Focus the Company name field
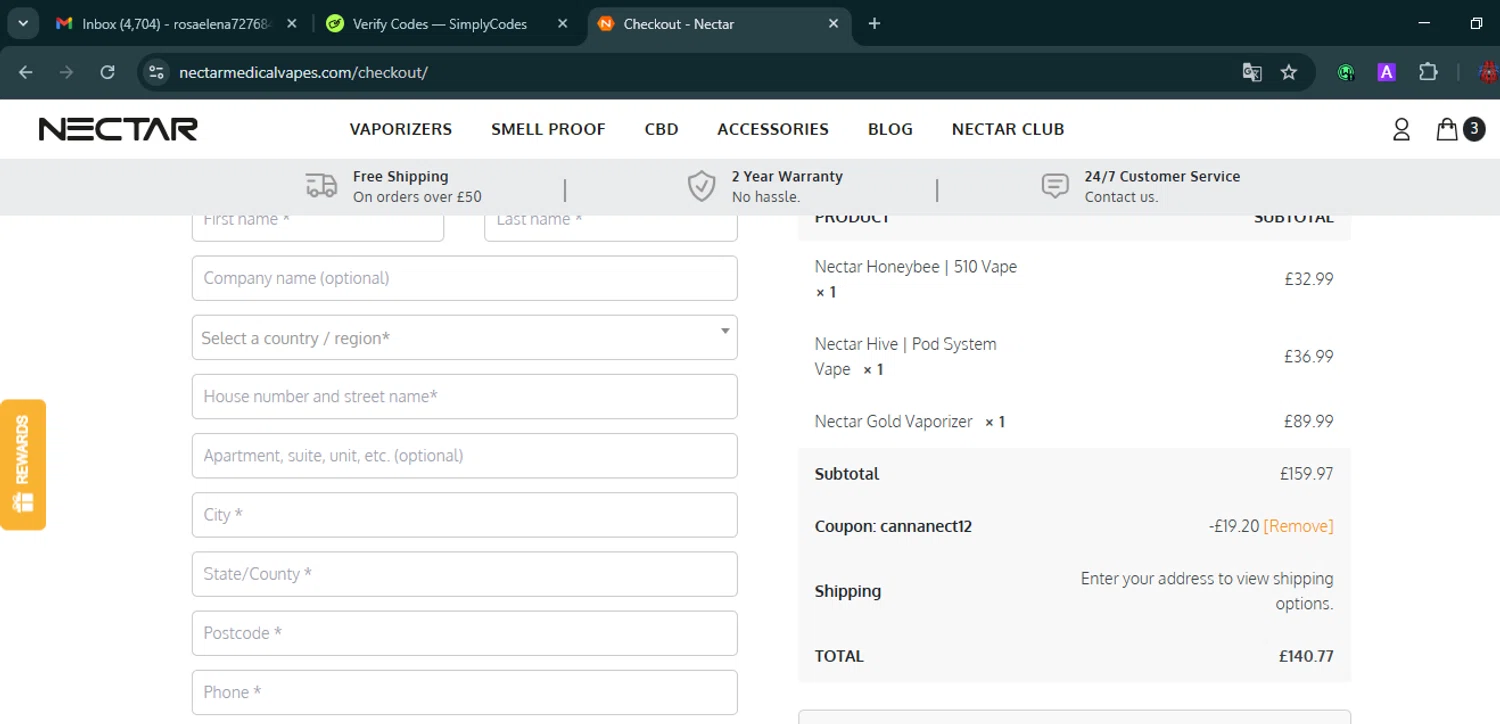 (x=465, y=278)
